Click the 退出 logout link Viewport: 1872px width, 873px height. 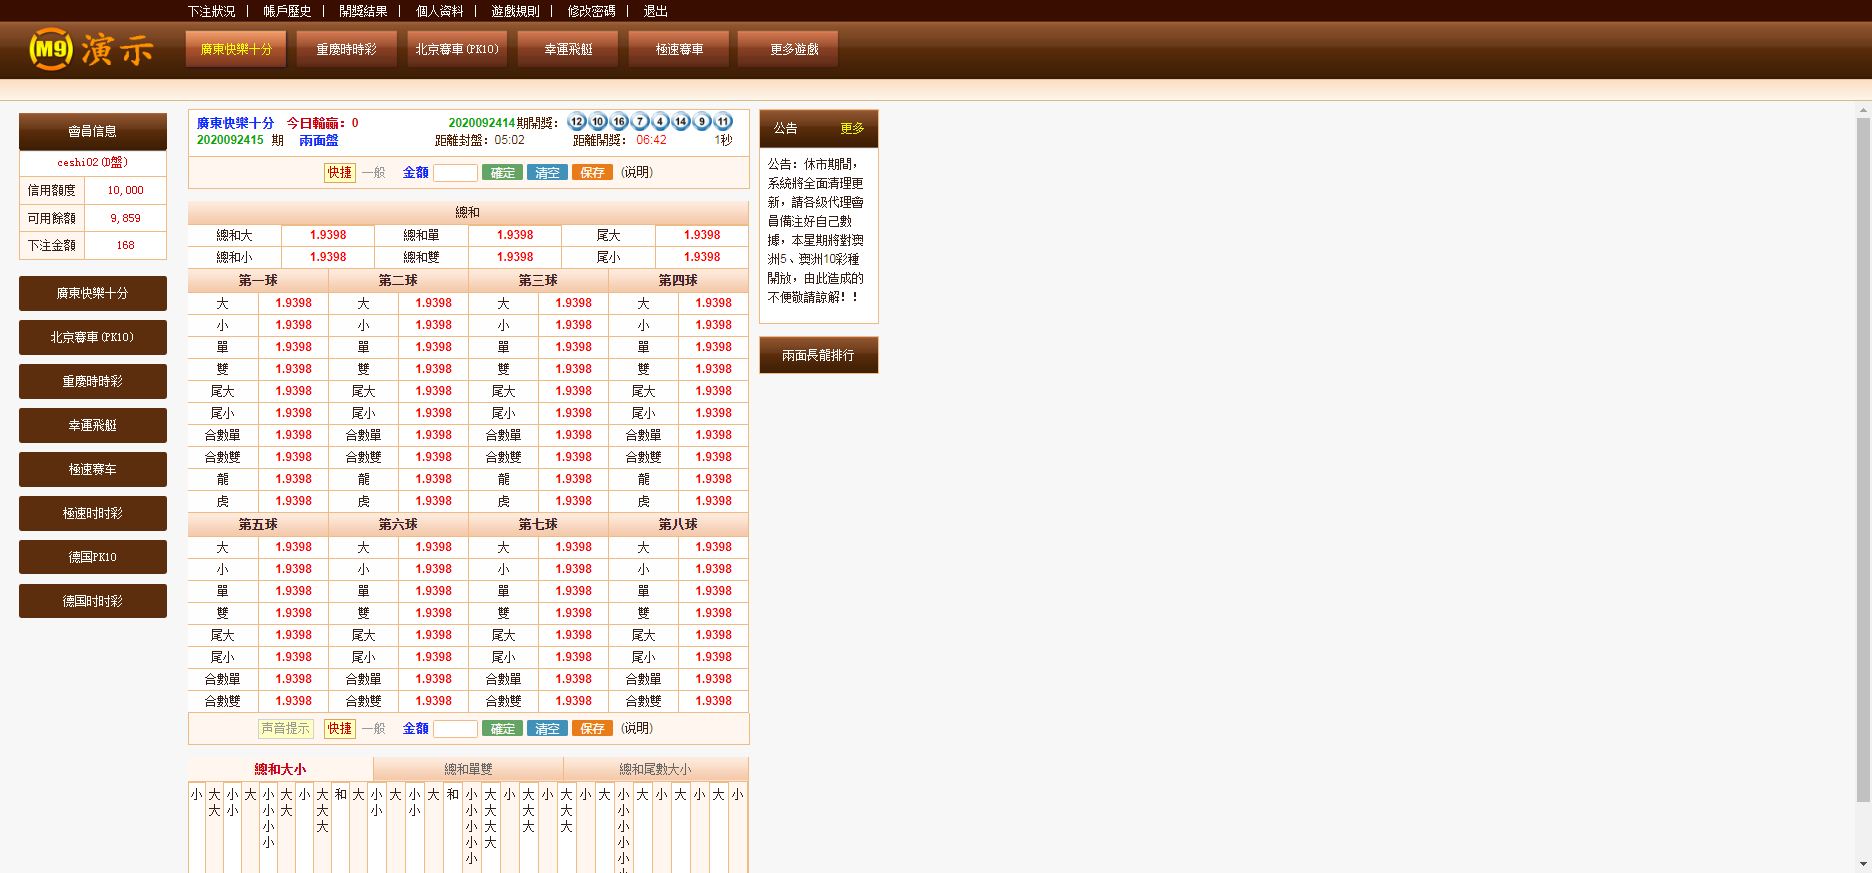tap(655, 11)
